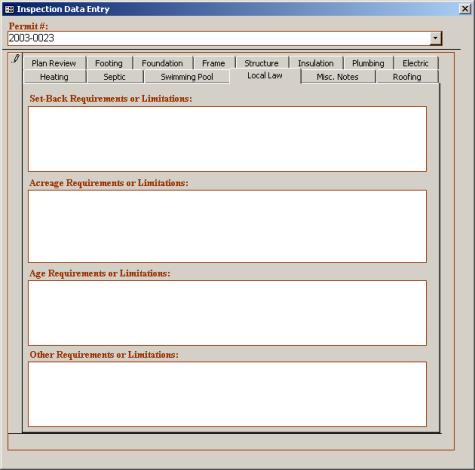Open the Septic tab

114,77
